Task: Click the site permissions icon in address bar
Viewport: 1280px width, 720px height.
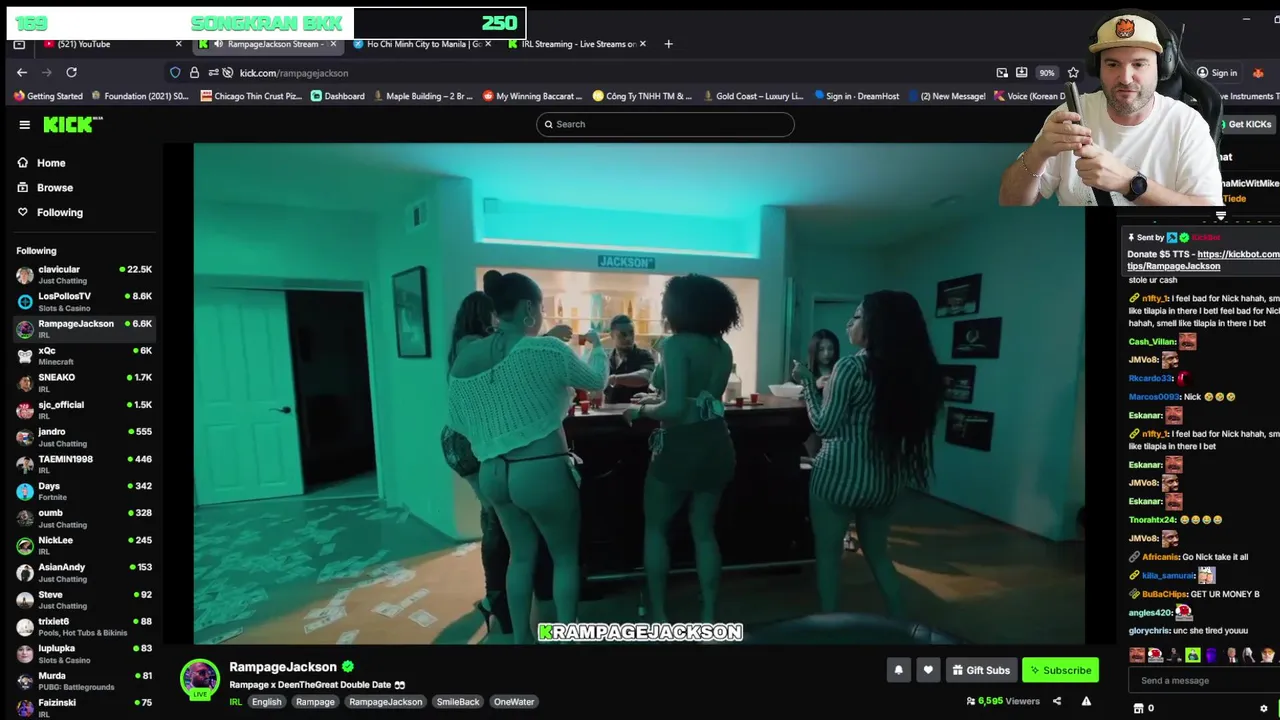Action: pyautogui.click(x=213, y=72)
